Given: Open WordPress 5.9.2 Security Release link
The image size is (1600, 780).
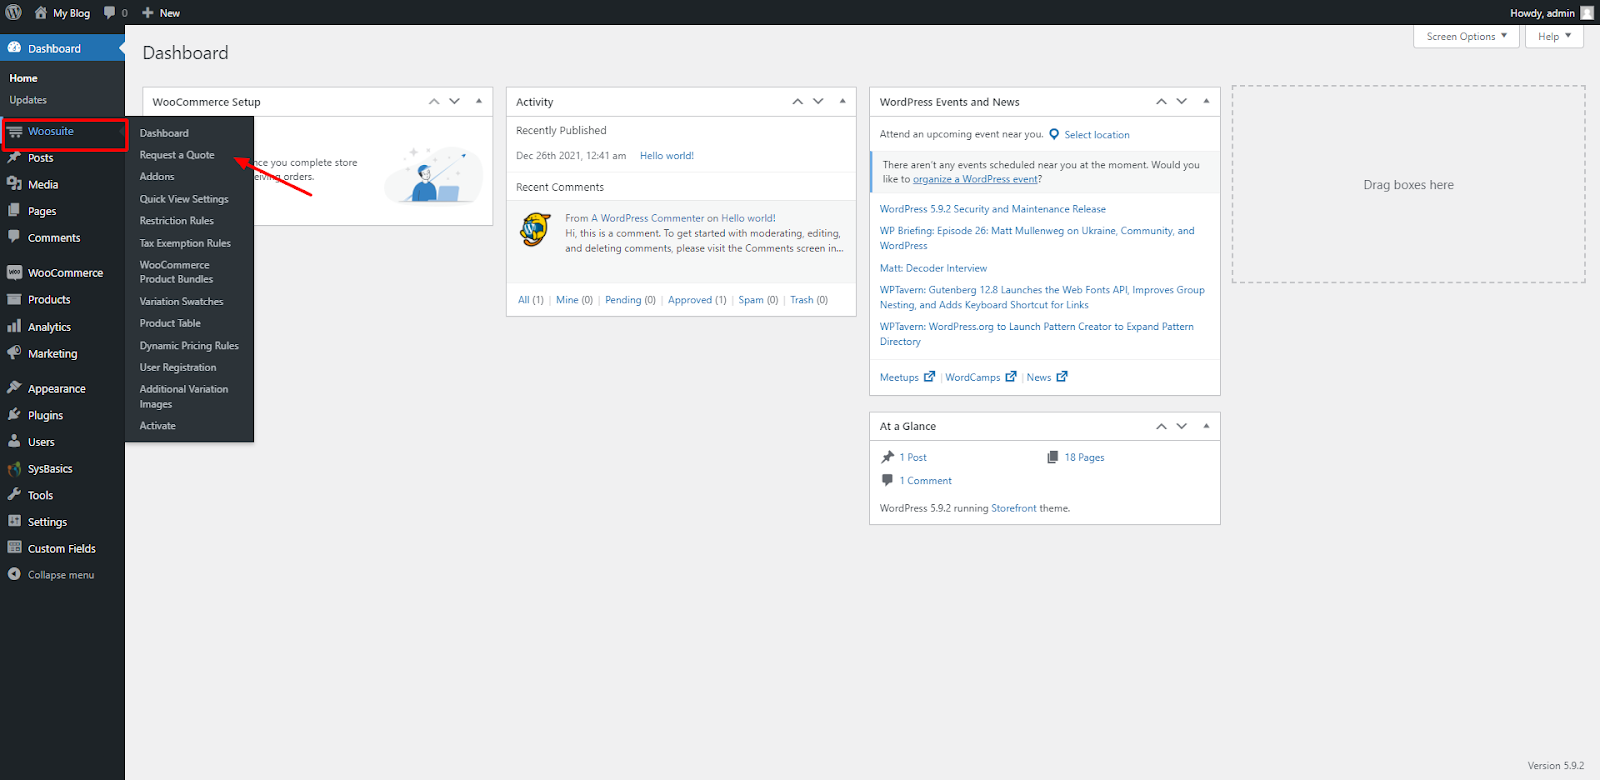Looking at the screenshot, I should click(993, 209).
